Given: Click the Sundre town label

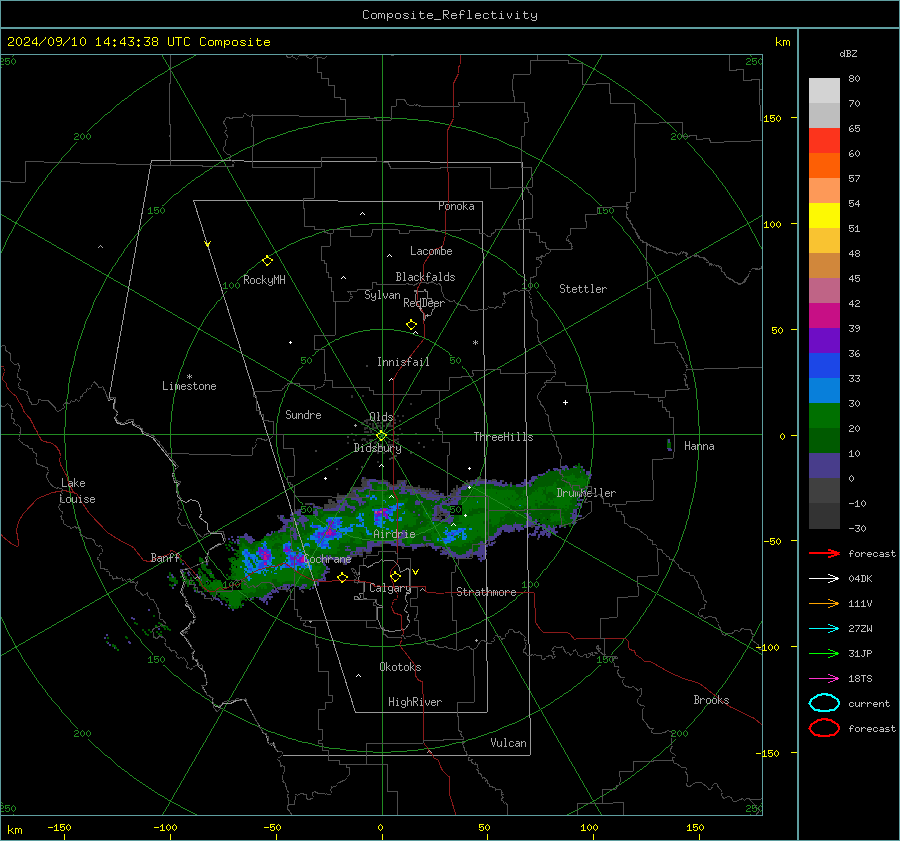Looking at the screenshot, I should tap(303, 414).
